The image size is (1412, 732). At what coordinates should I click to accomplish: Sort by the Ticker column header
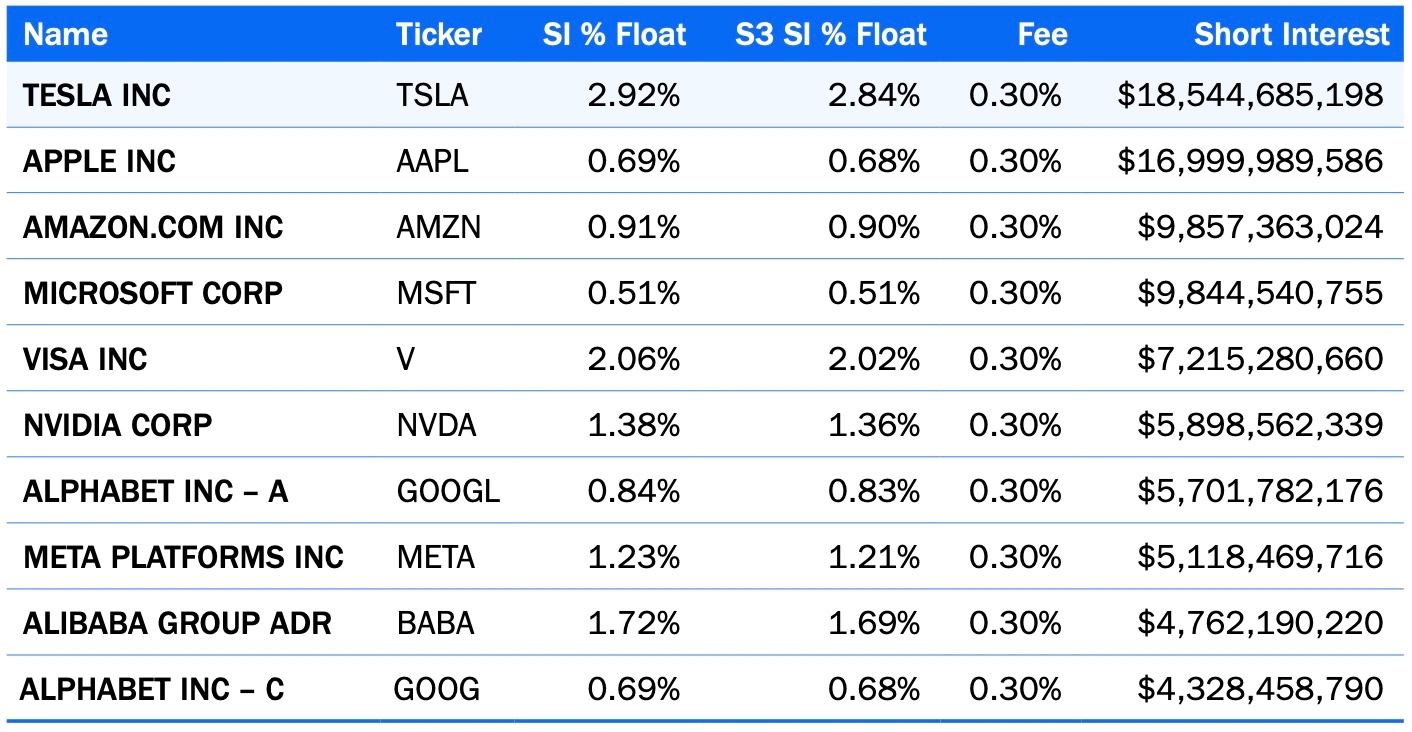click(439, 35)
